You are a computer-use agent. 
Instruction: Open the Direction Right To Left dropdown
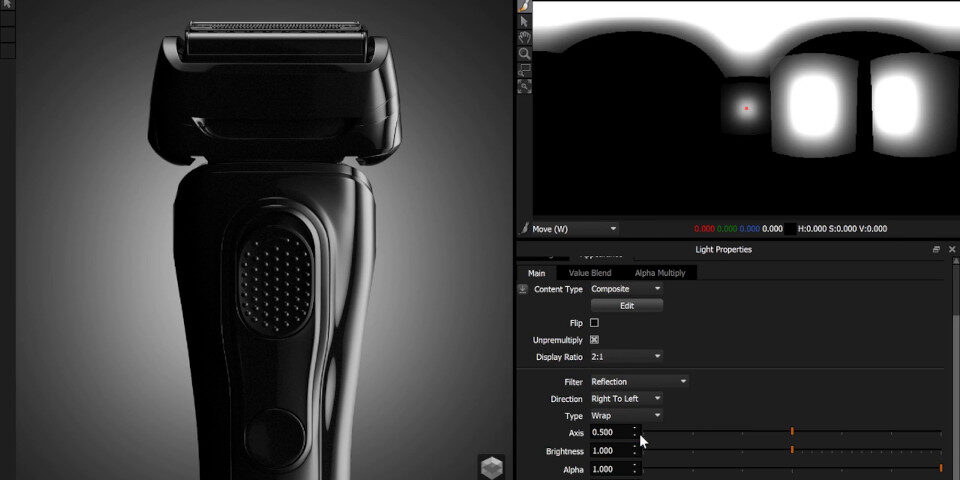[626, 399]
